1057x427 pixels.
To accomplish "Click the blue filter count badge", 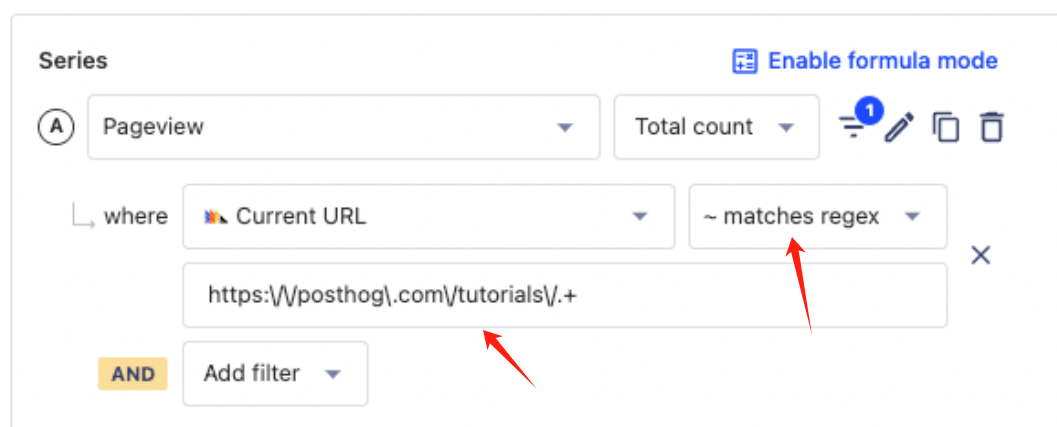I will 869,112.
